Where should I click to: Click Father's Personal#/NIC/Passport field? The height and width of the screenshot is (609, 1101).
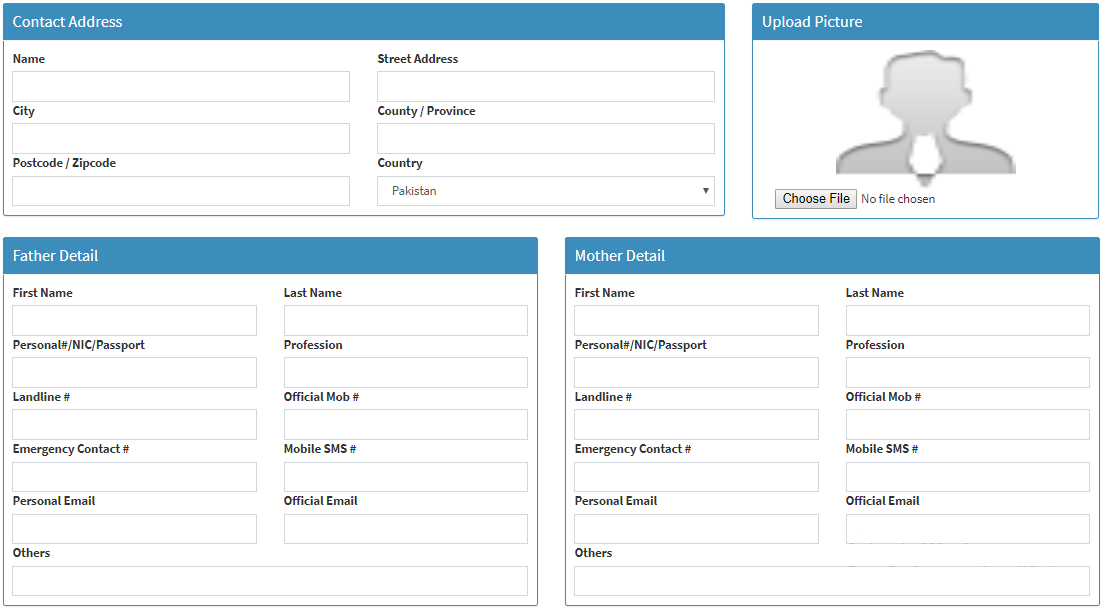[134, 372]
